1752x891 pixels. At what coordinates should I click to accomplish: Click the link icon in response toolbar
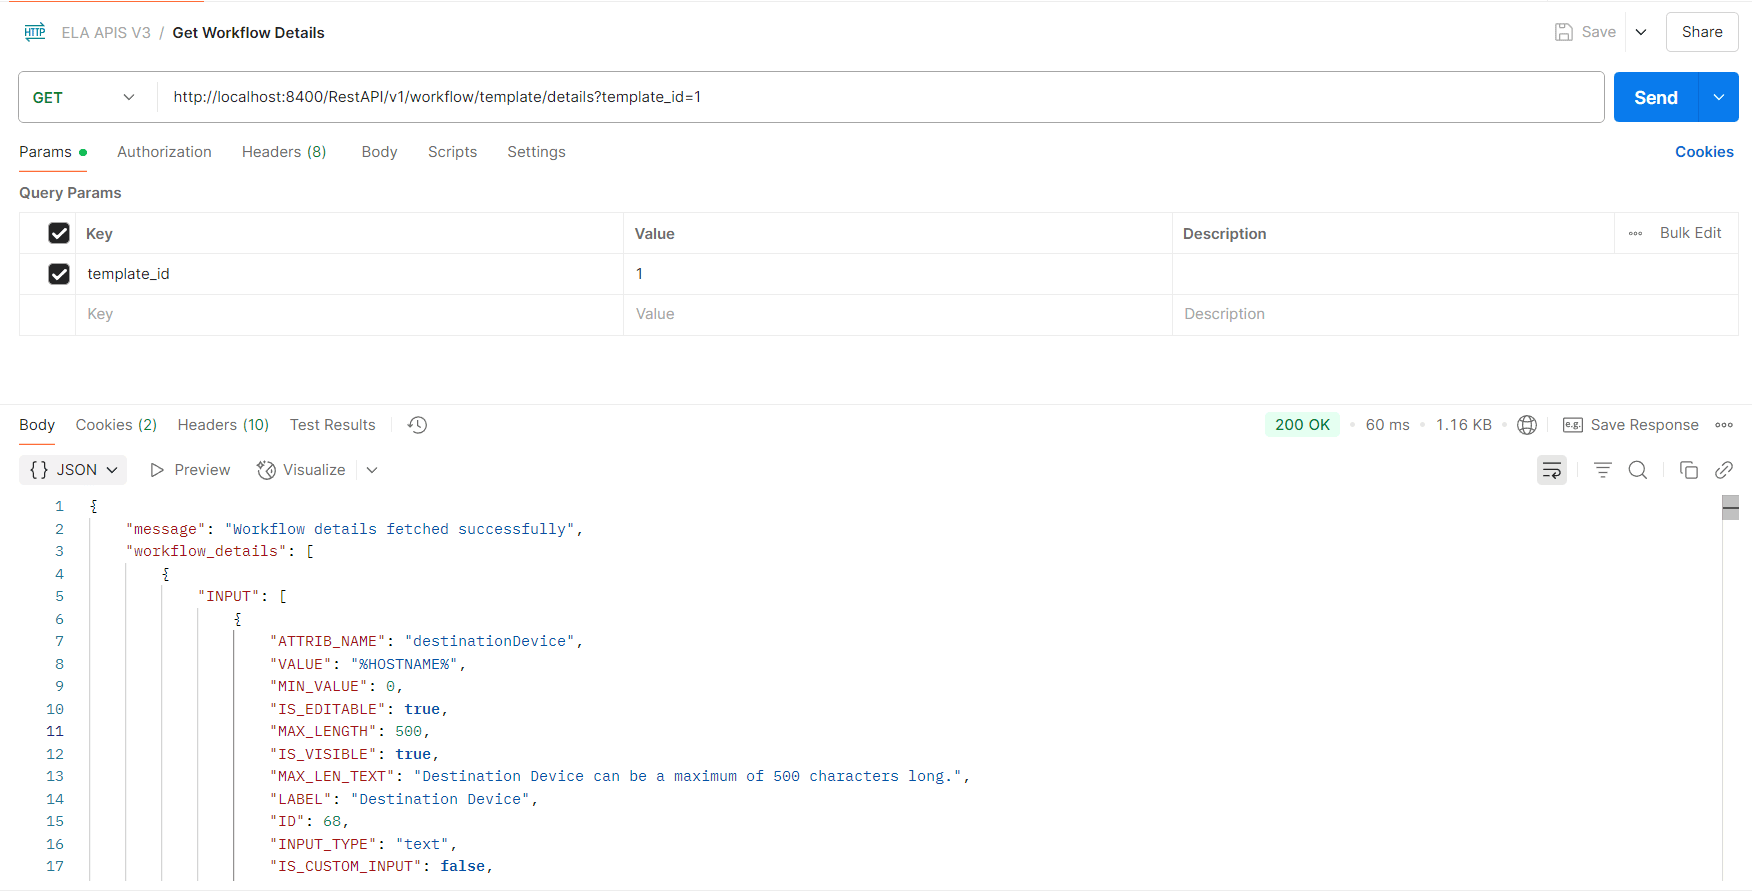tap(1724, 470)
